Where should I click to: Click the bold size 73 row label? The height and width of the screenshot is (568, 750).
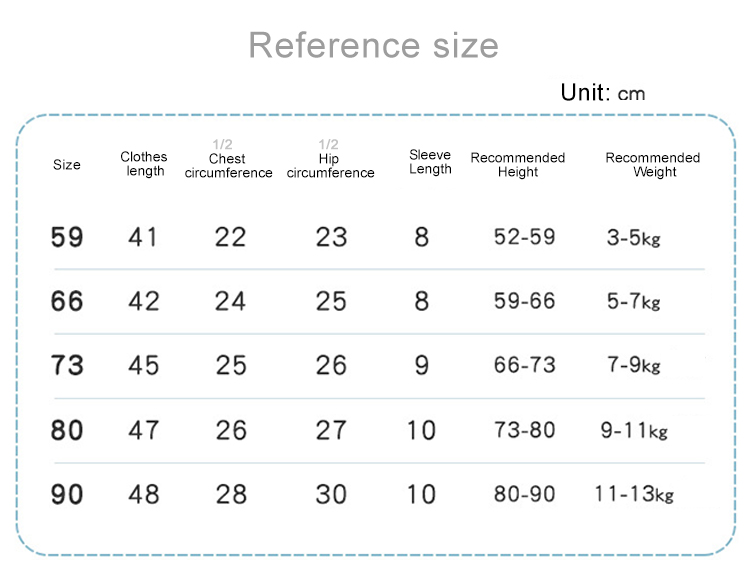click(x=67, y=365)
